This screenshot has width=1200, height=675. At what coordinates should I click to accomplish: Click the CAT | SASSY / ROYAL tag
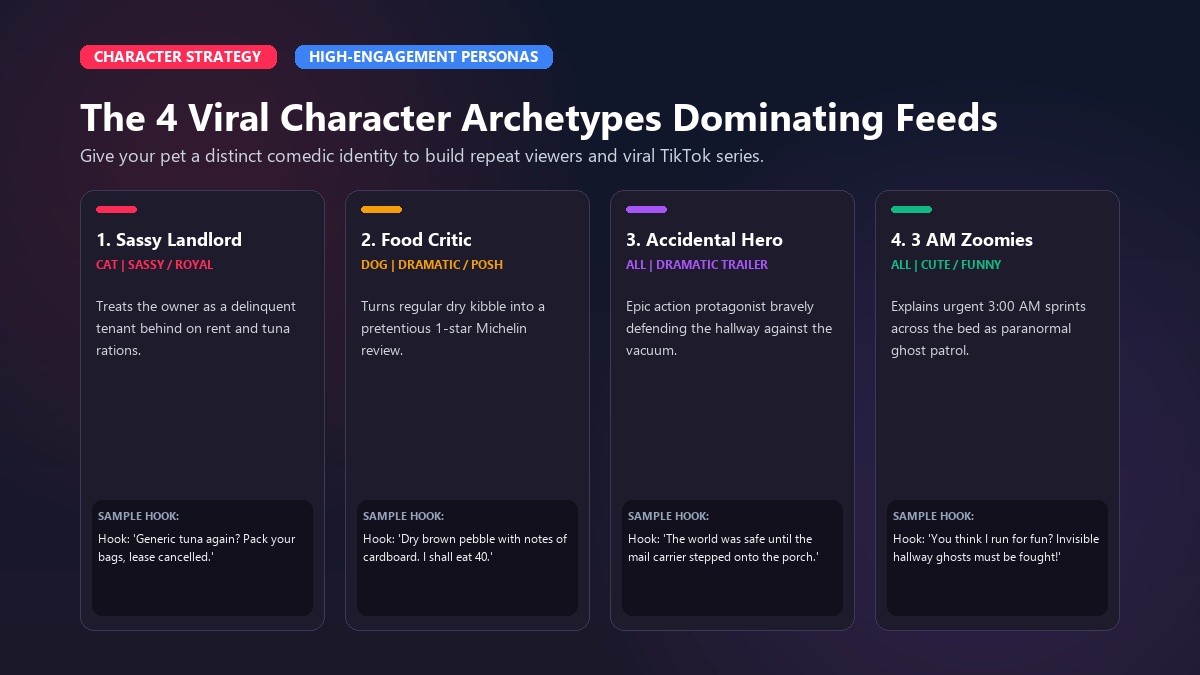click(154, 265)
